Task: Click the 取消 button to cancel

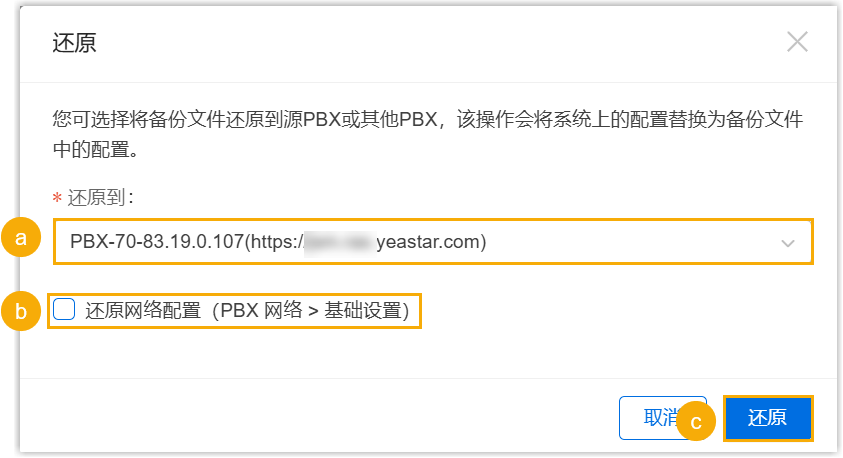Action: pos(663,418)
